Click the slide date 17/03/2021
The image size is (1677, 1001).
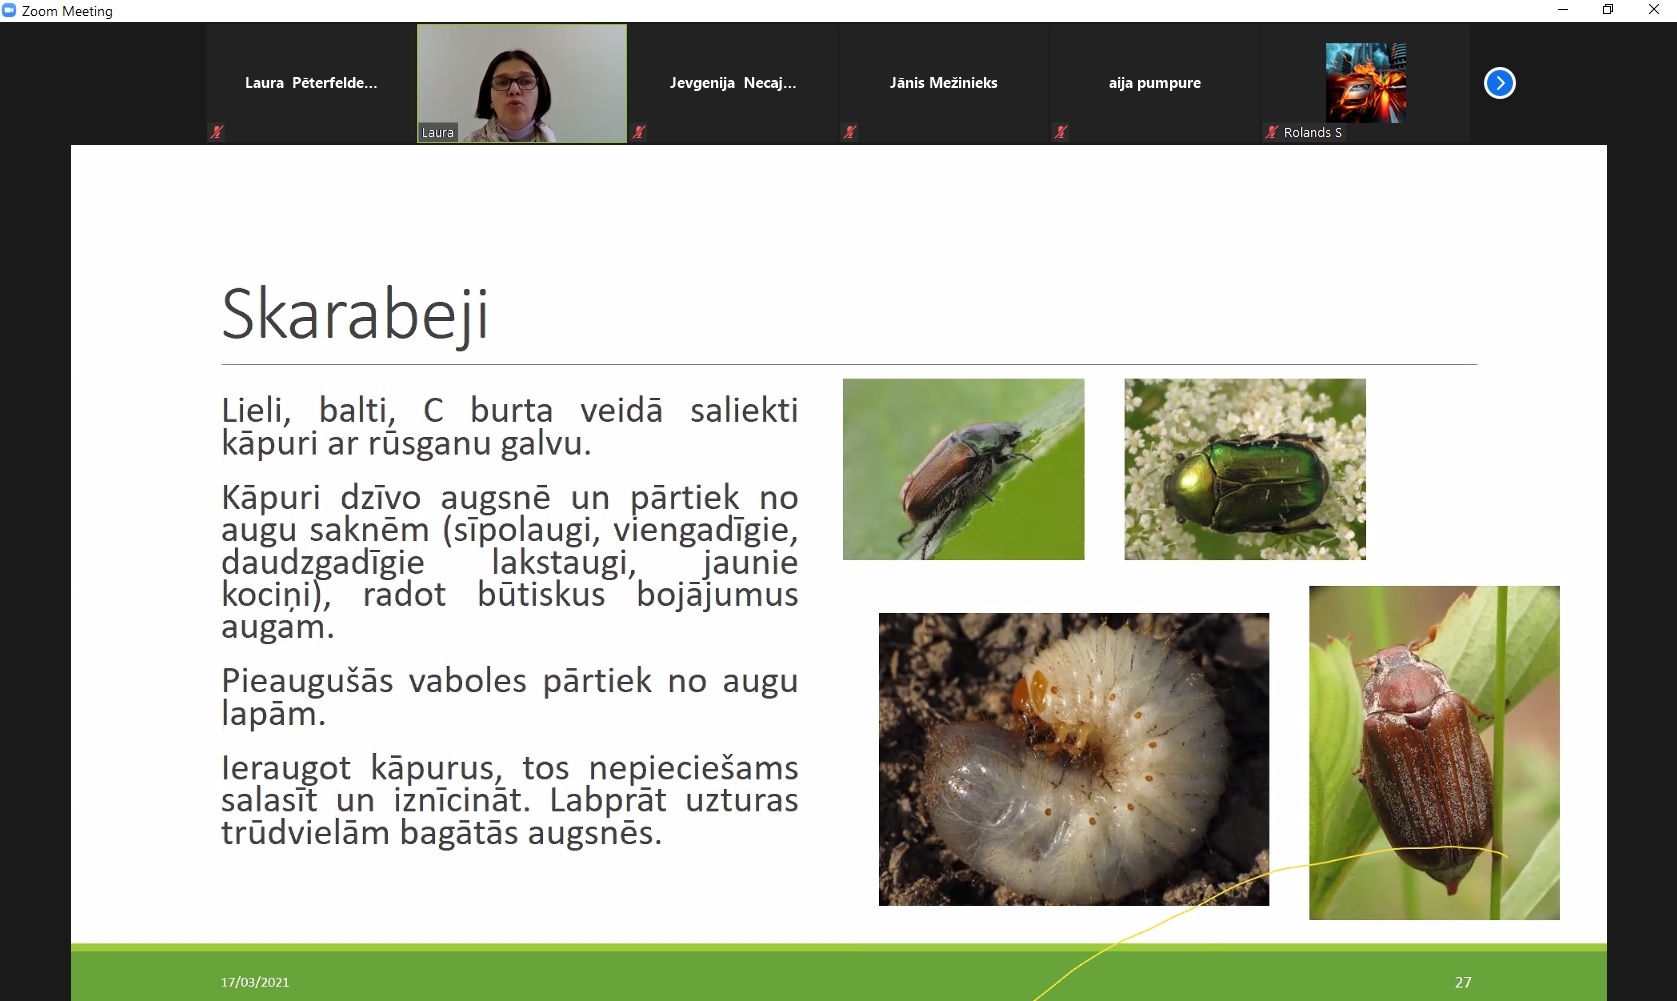tap(255, 982)
